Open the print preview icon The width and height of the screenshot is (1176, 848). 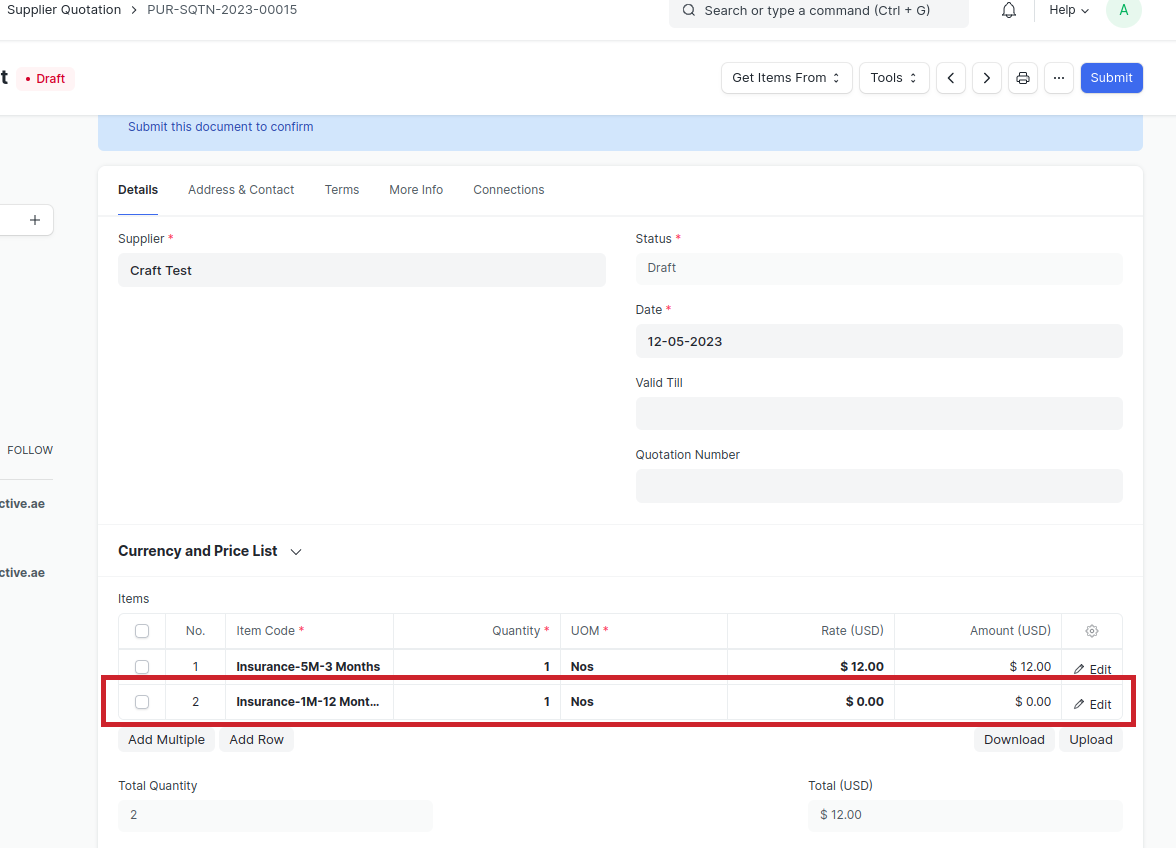click(1022, 77)
